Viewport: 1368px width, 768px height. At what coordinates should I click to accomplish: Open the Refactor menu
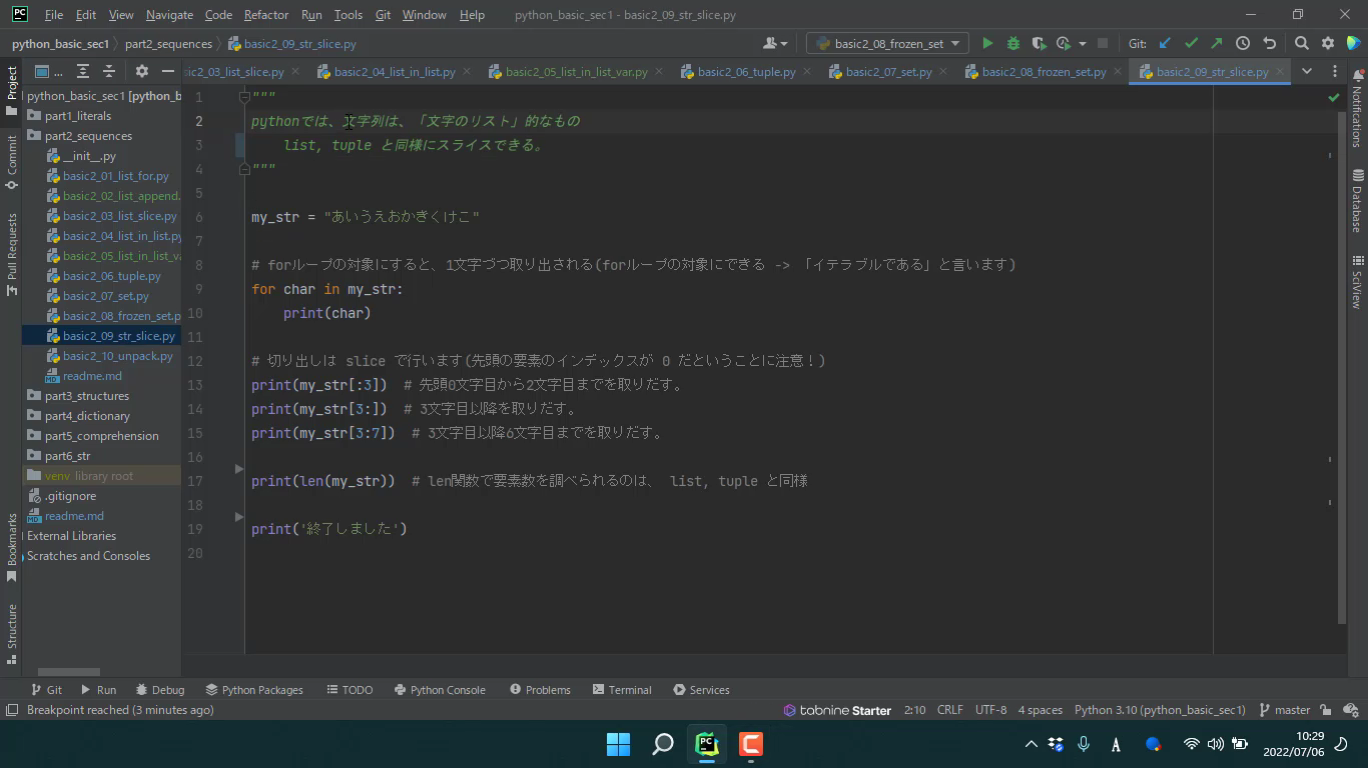click(x=266, y=15)
